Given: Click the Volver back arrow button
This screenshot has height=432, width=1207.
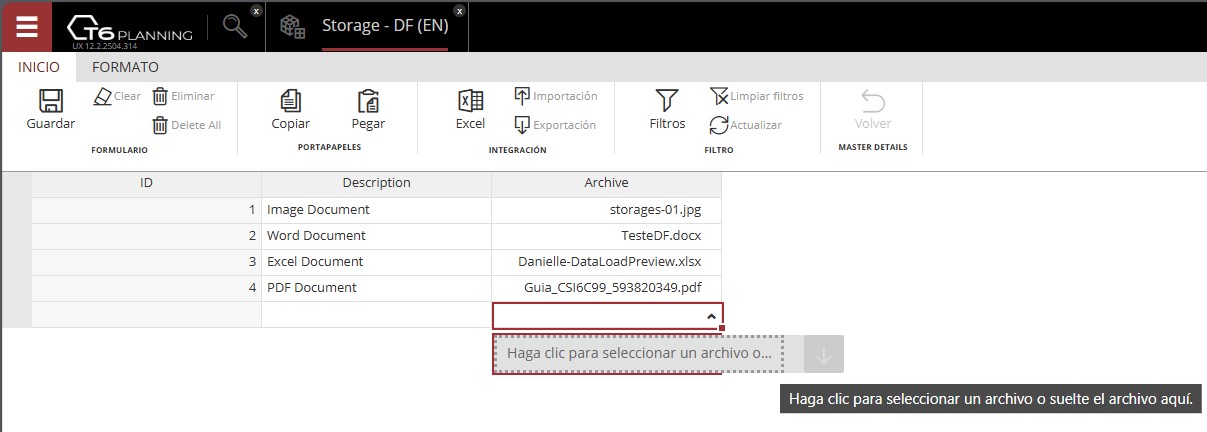Looking at the screenshot, I should (873, 110).
